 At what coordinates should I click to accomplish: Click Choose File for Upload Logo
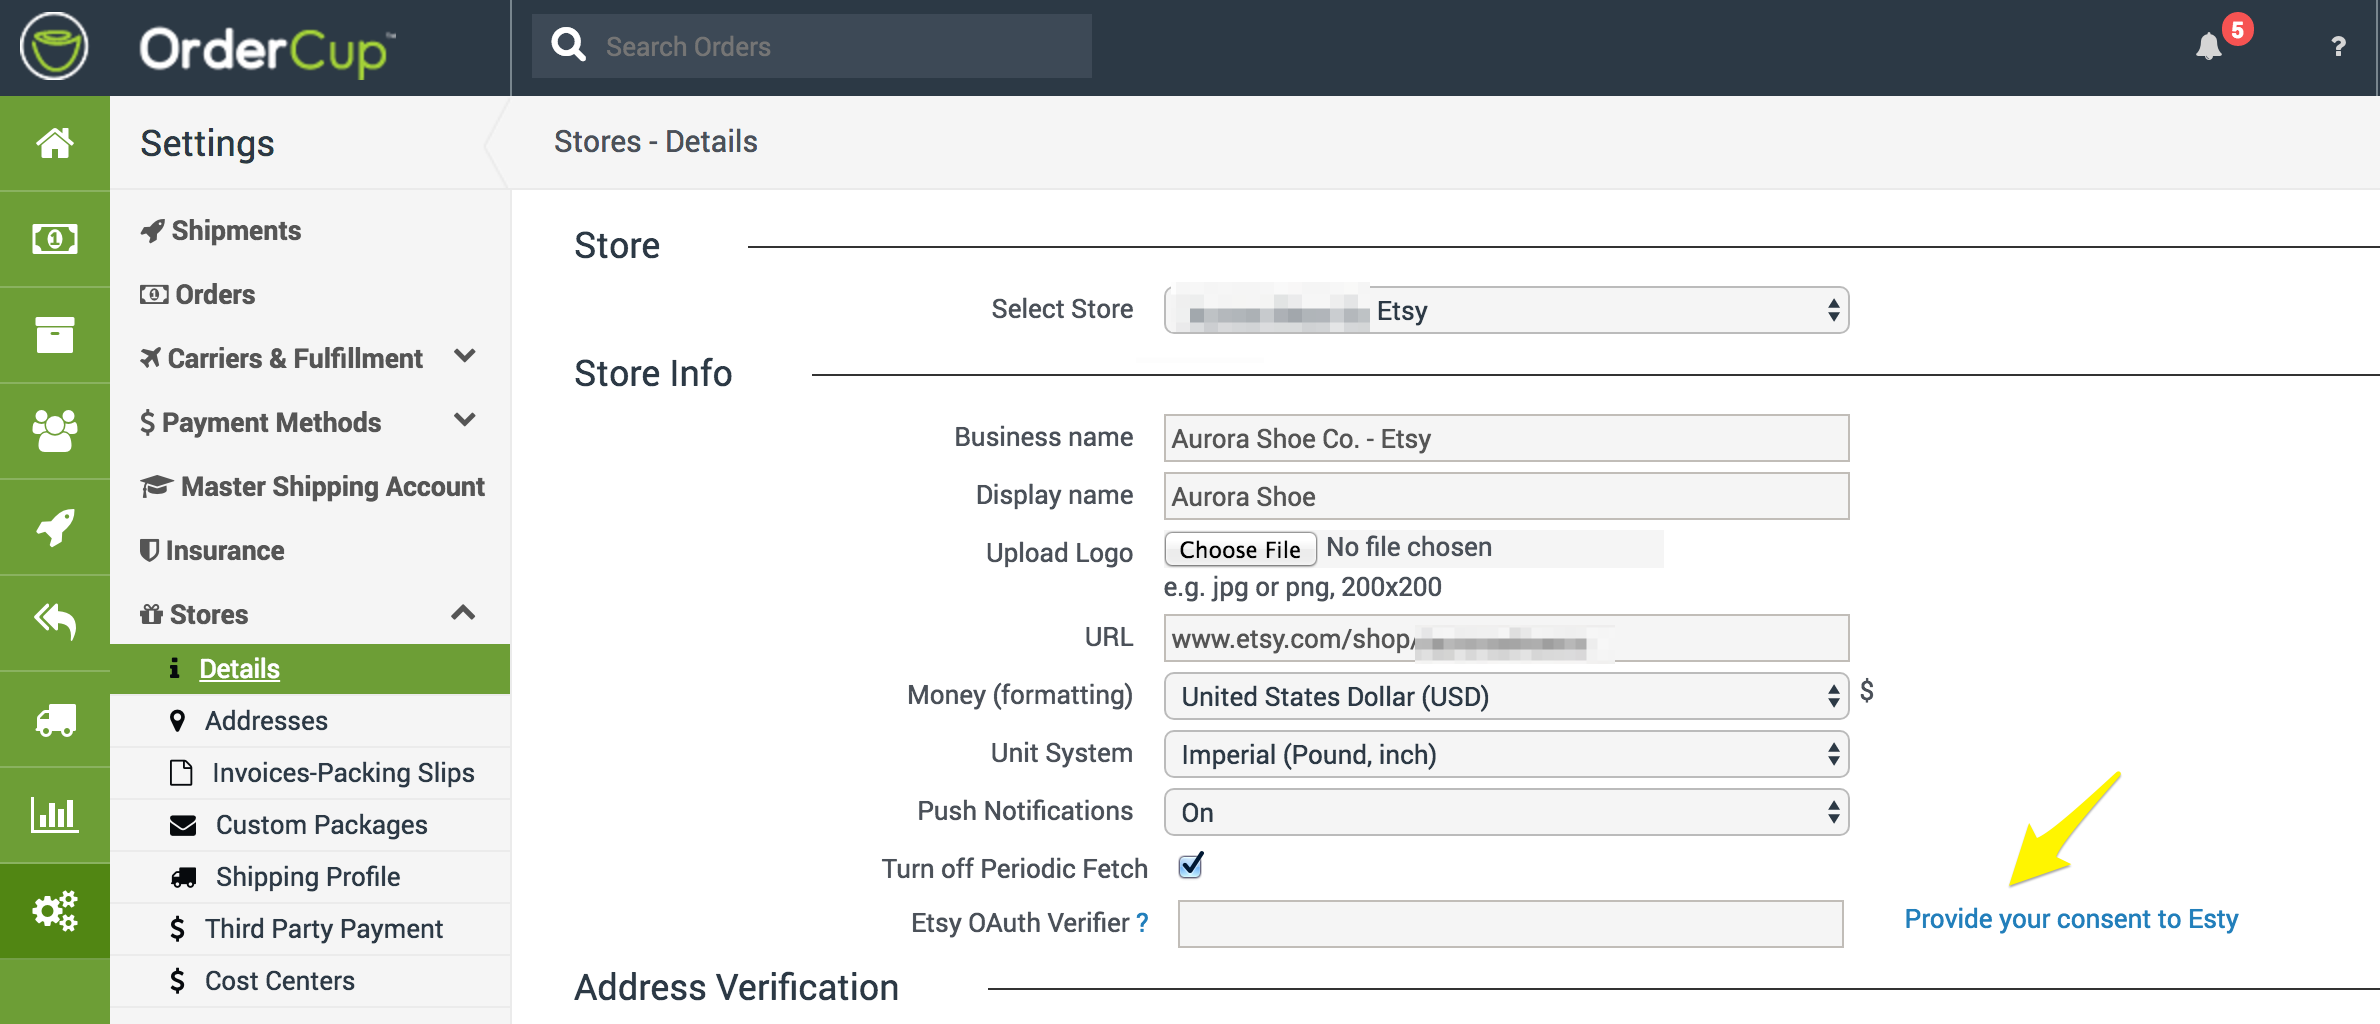tap(1240, 549)
